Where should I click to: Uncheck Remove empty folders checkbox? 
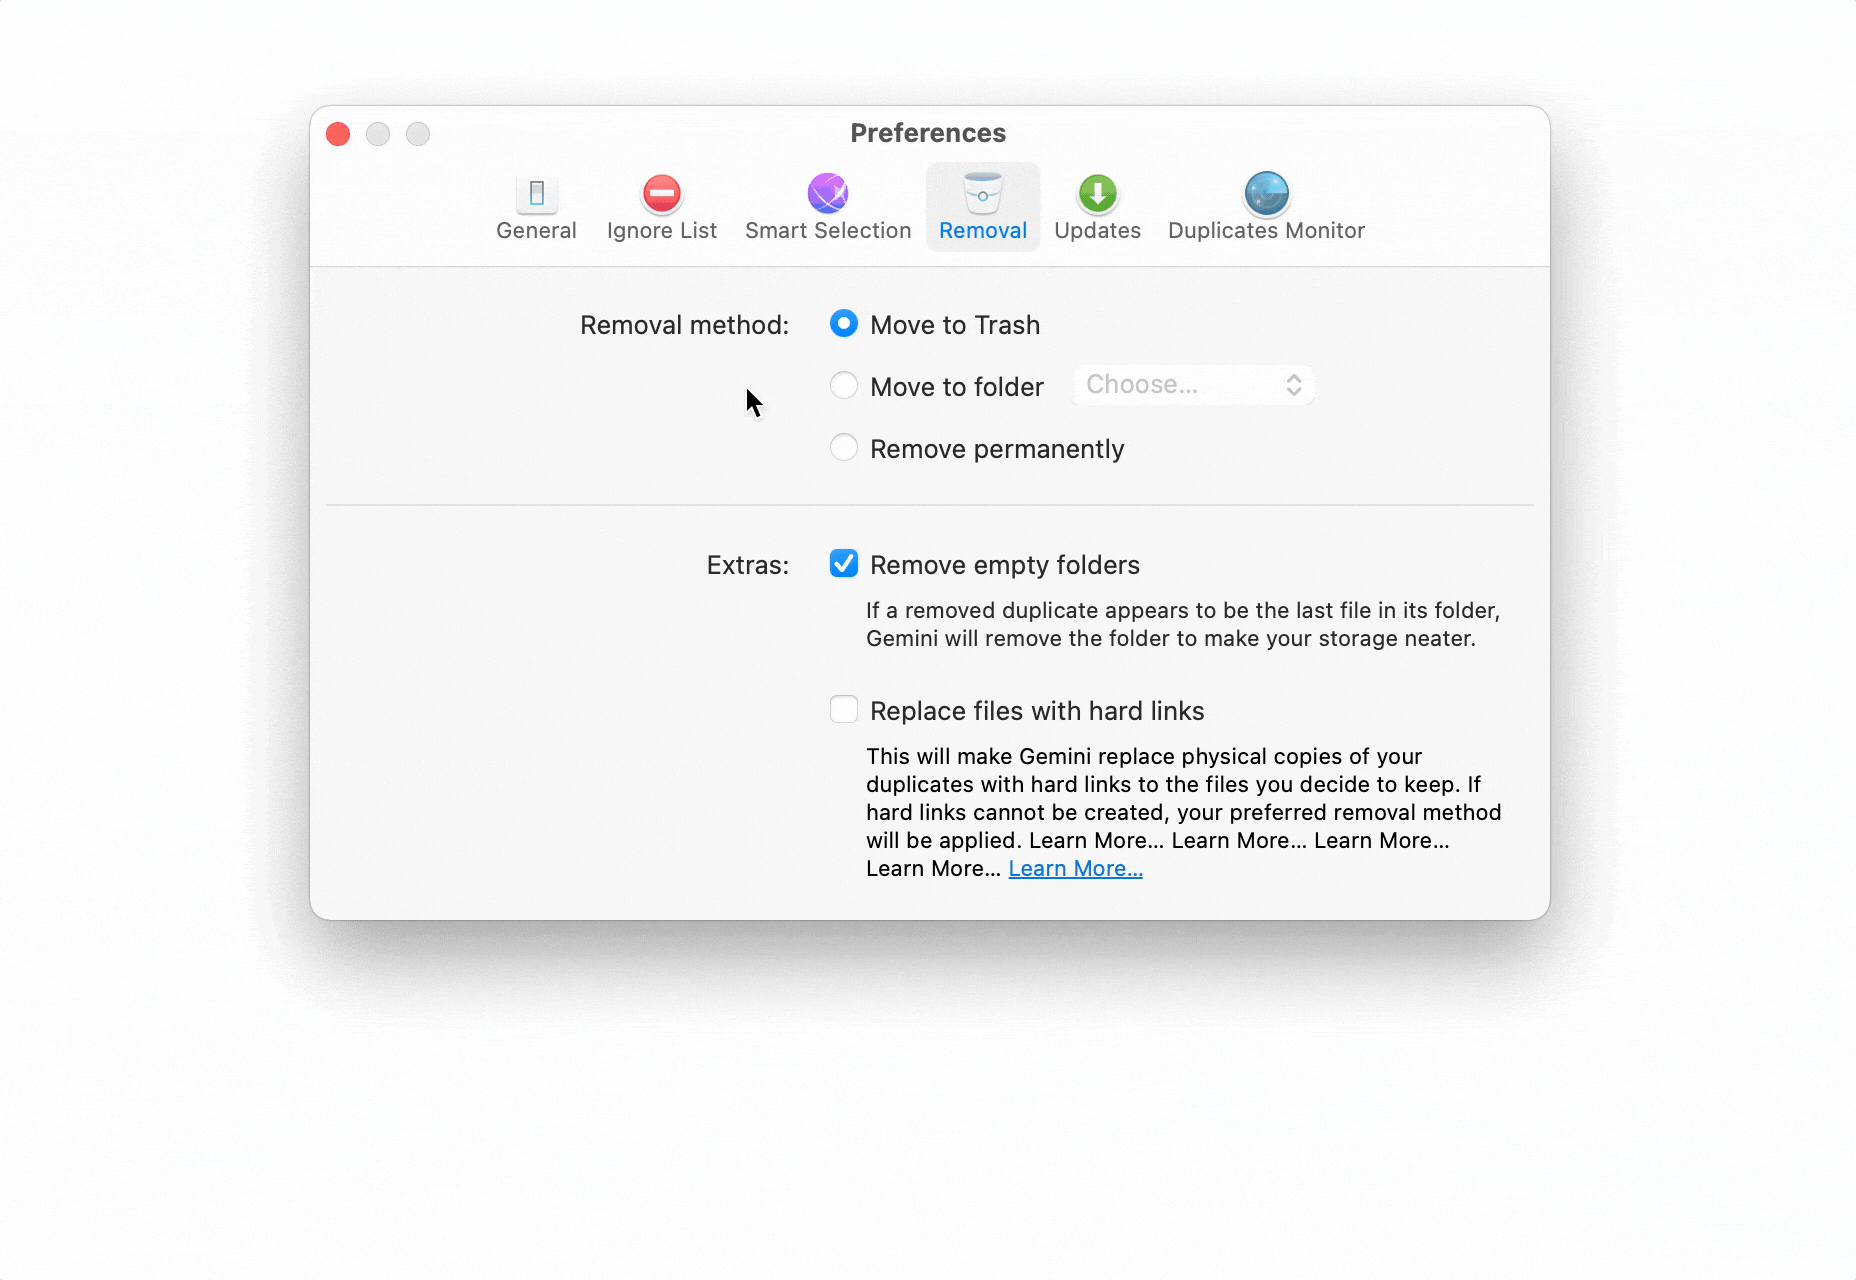844,564
